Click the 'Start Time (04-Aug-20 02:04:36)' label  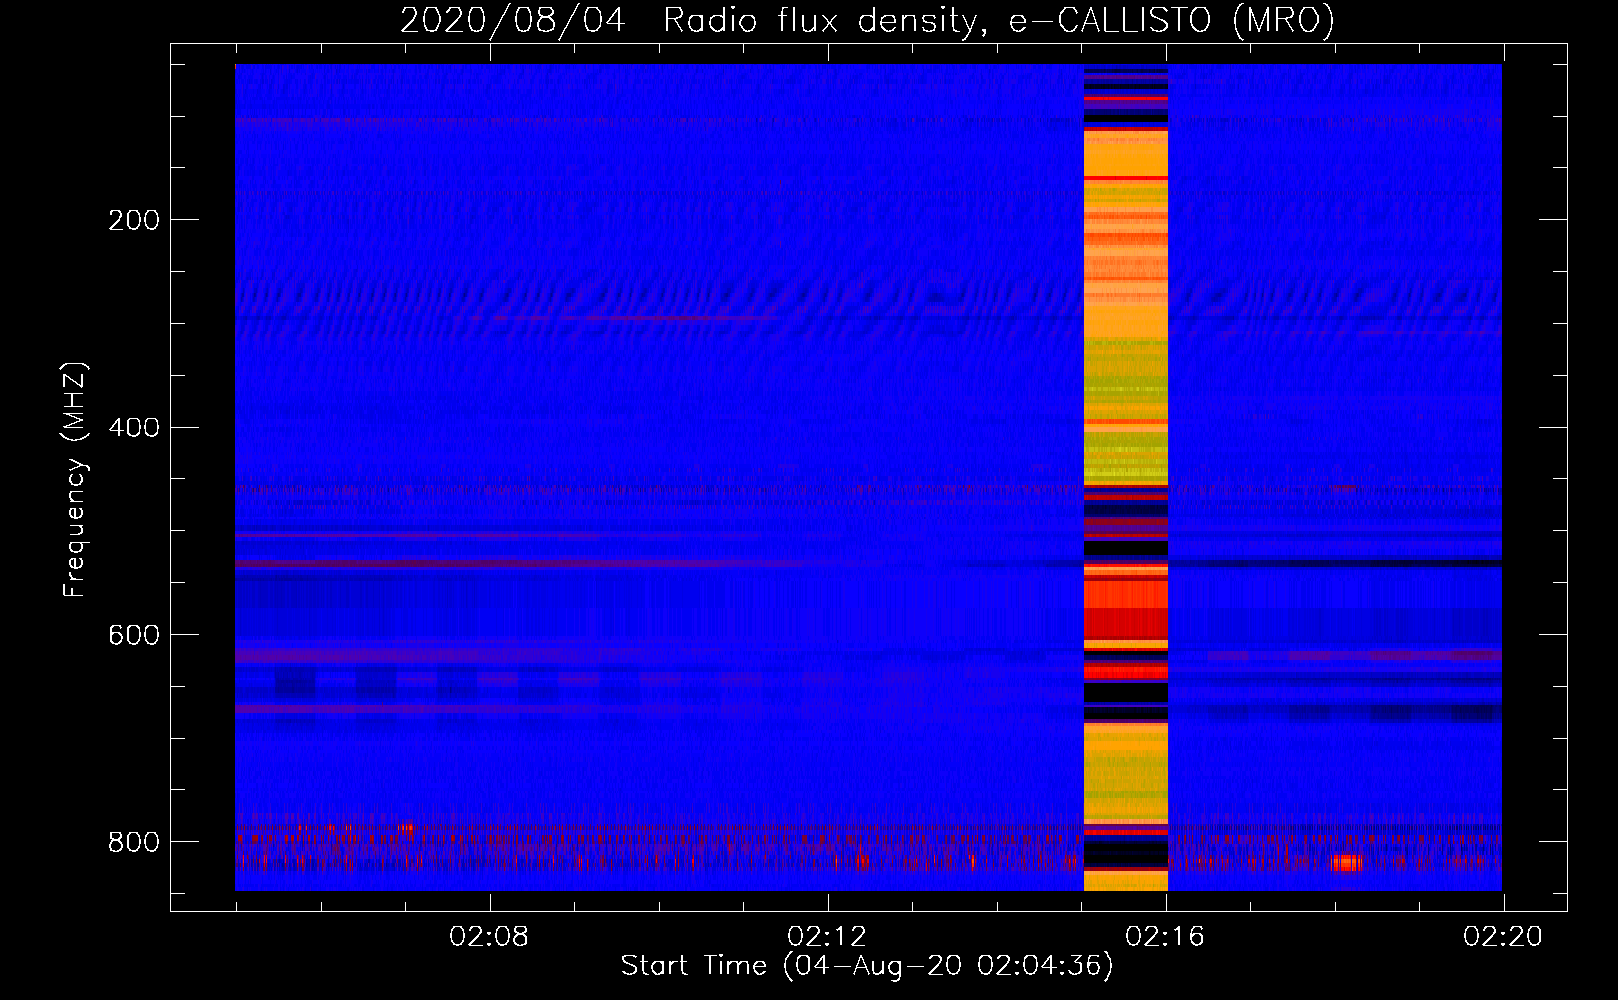coord(867,966)
